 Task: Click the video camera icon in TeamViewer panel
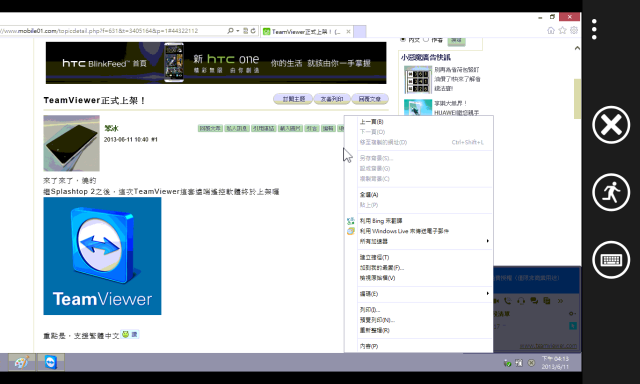496,301
